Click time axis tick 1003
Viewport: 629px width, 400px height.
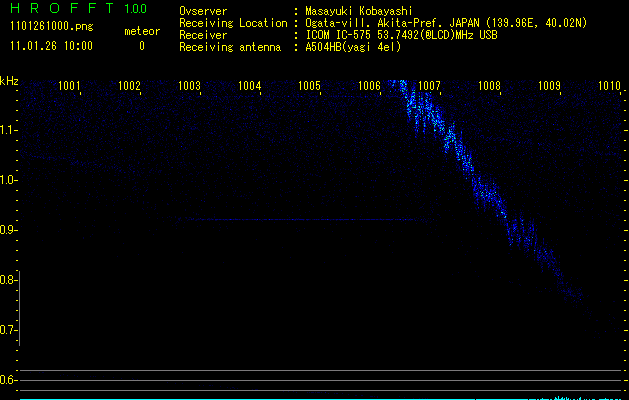click(x=189, y=85)
